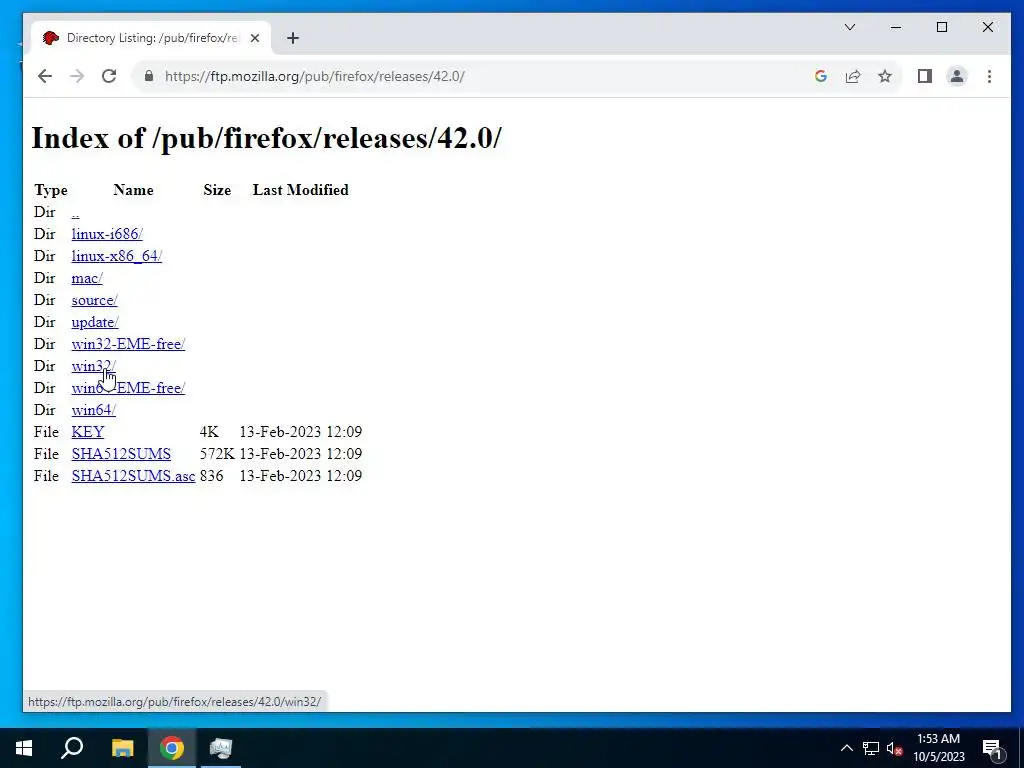Open the mac directory
The width and height of the screenshot is (1024, 768).
(x=87, y=278)
